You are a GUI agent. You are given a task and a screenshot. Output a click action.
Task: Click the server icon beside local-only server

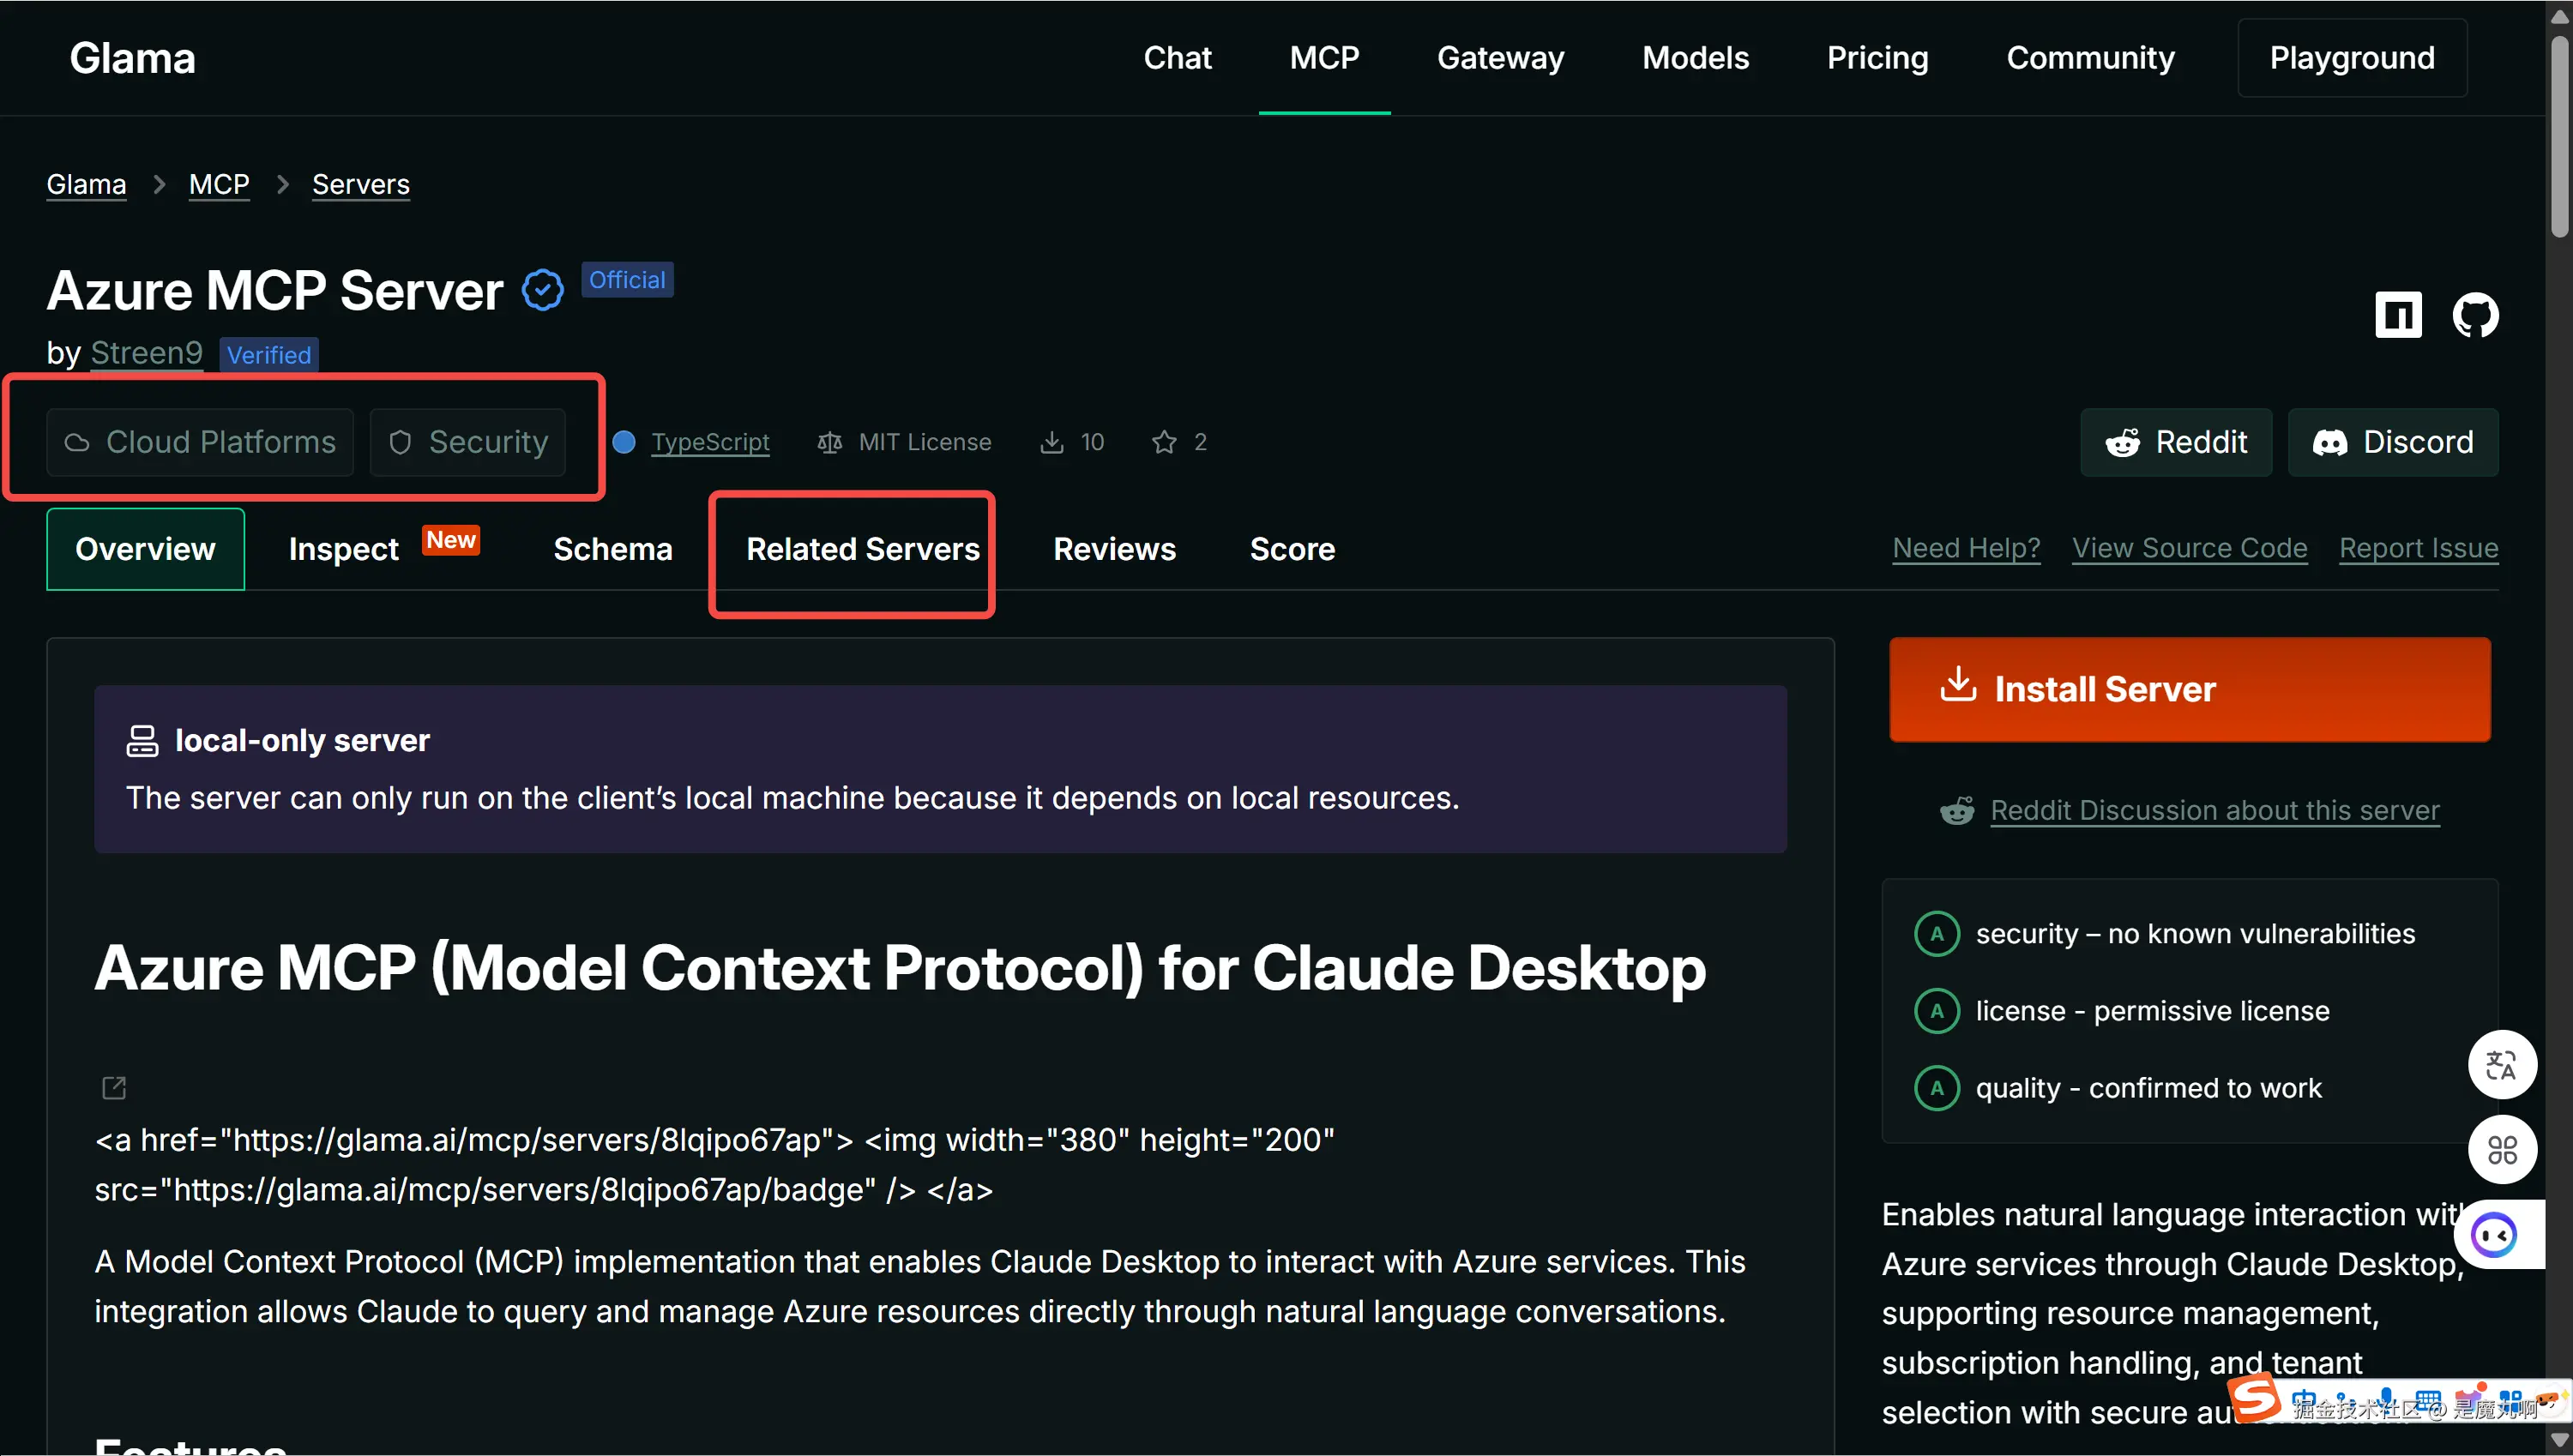142,741
